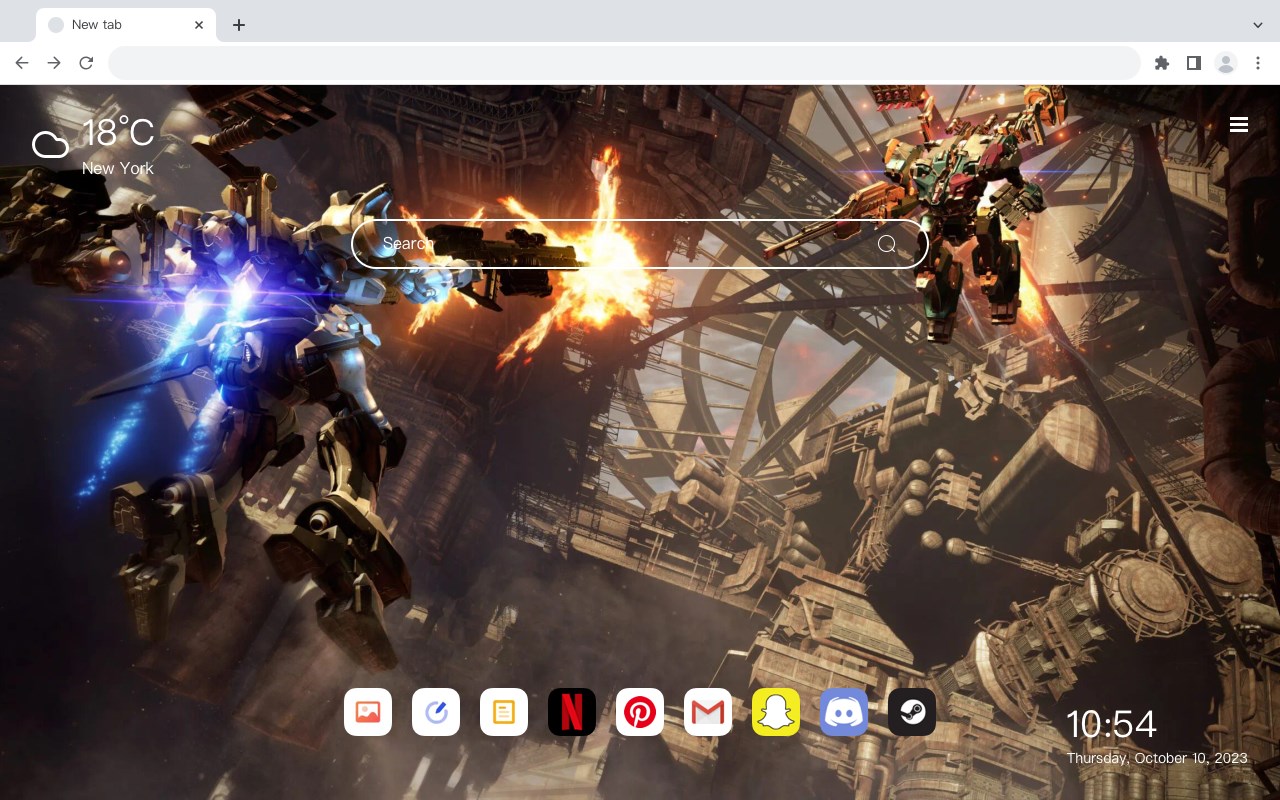Open the Discord shortcut
The image size is (1280, 800).
coord(844,712)
